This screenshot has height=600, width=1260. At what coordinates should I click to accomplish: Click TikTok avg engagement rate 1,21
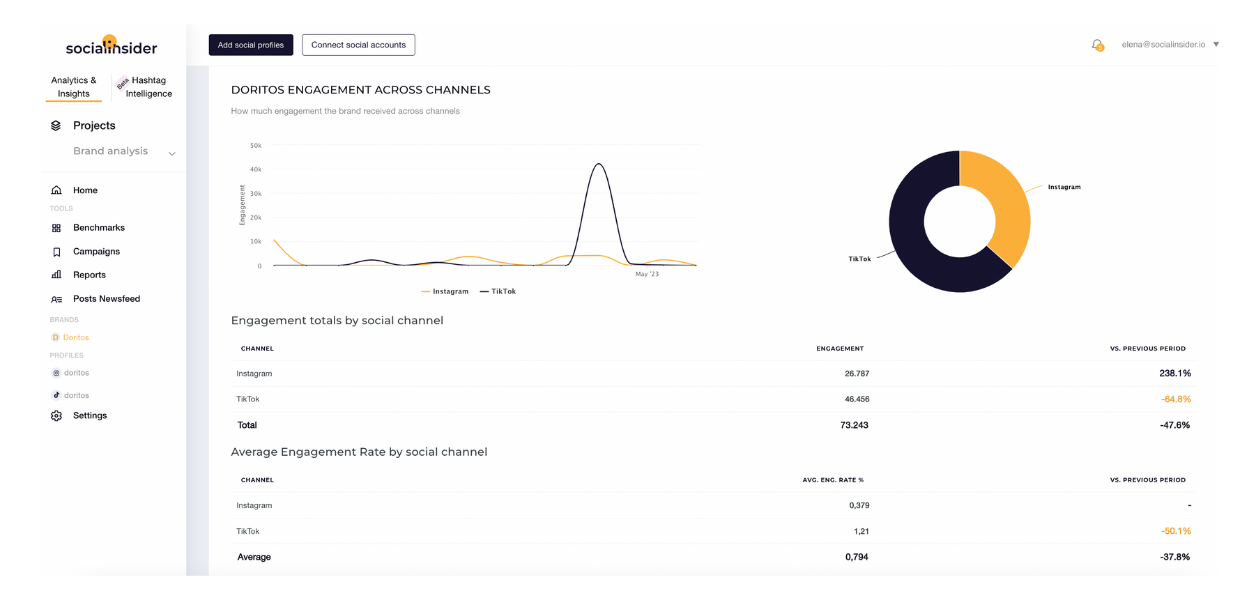pyautogui.click(x=861, y=531)
